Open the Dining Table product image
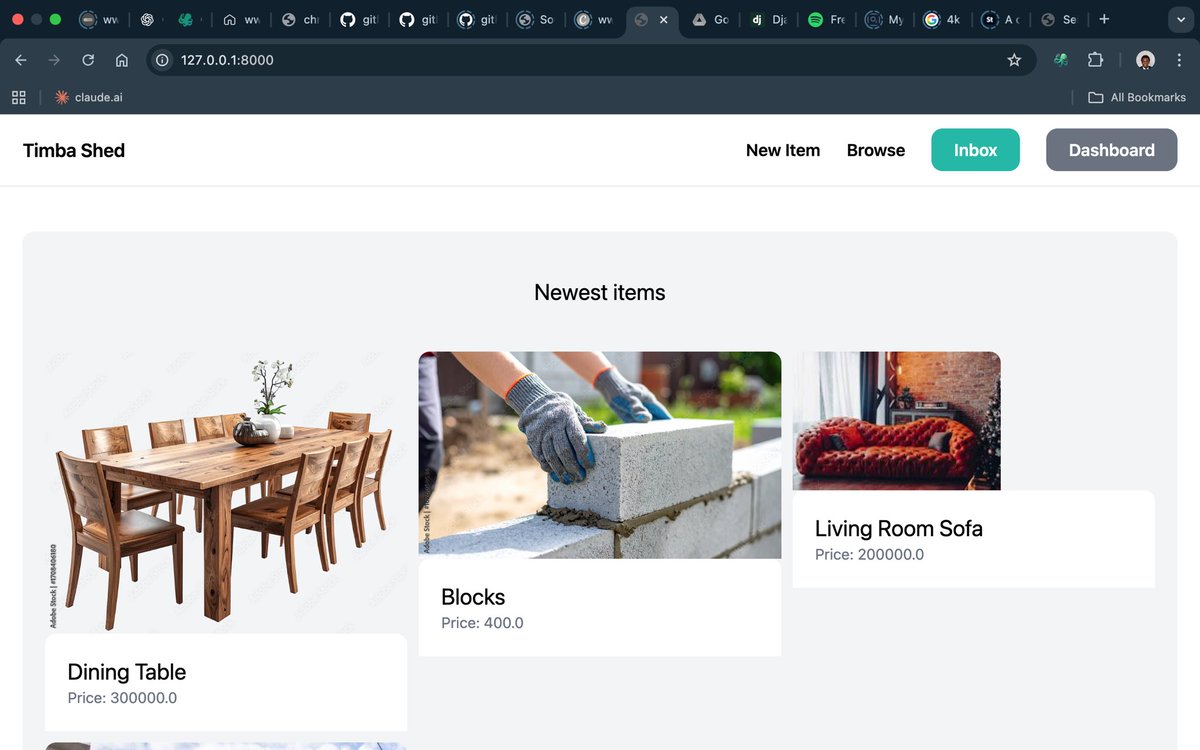 coord(226,492)
